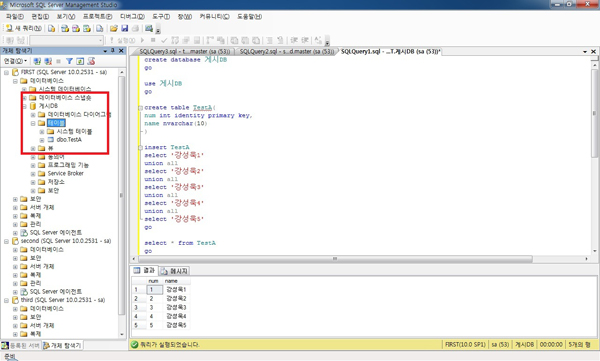Open the Edit (편집) menu
This screenshot has width=600, height=361.
(x=40, y=16)
